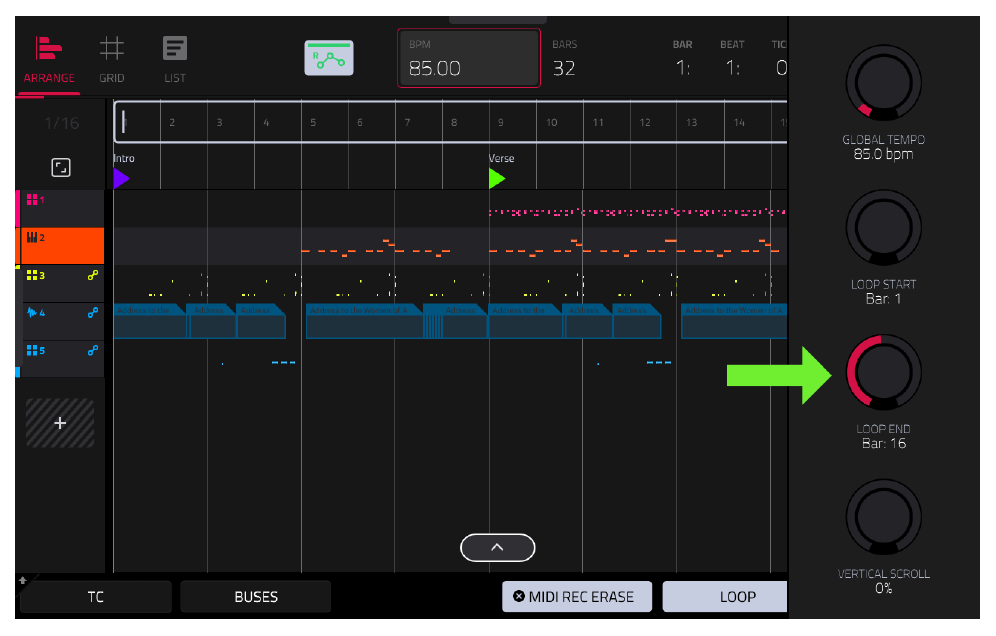996x636 pixels.
Task: Click the Vertical Scroll knob
Action: [x=884, y=517]
